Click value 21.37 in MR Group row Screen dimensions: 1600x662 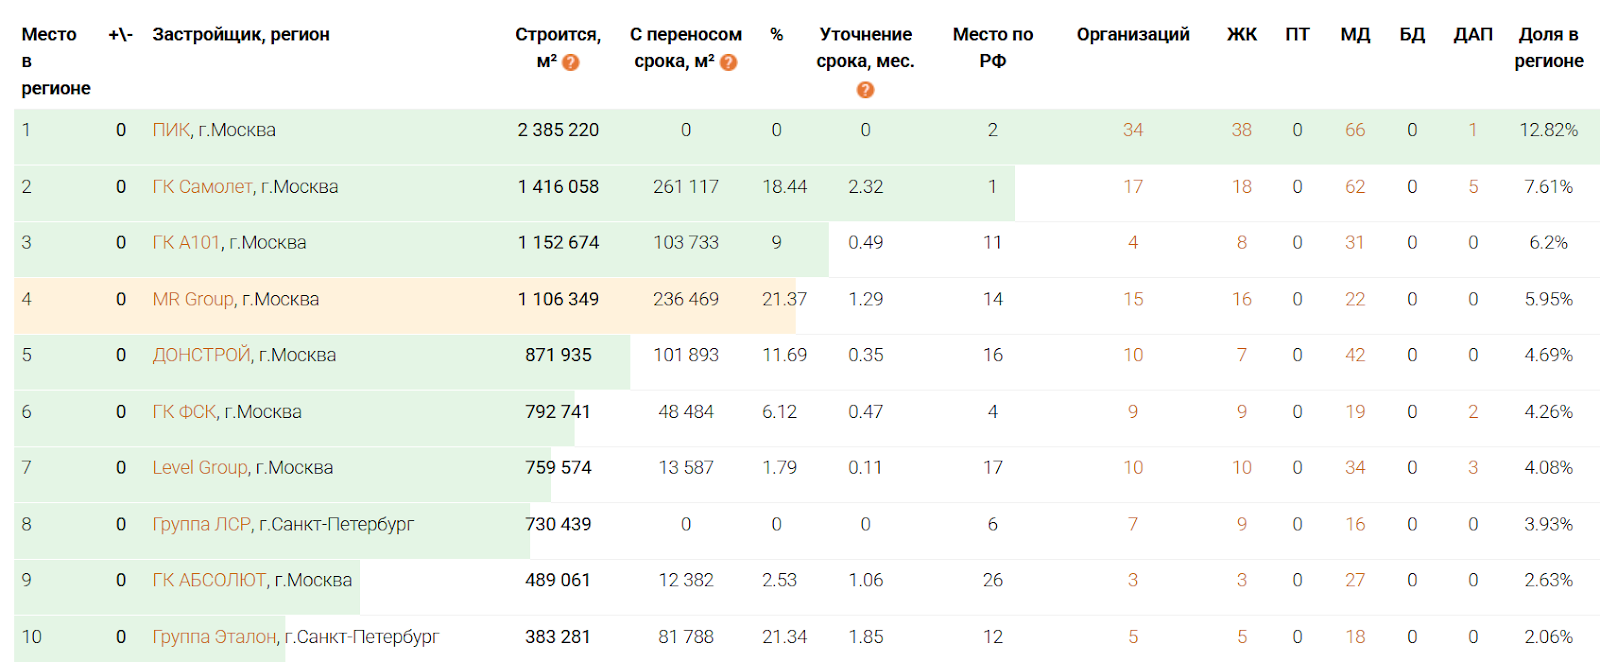tap(784, 299)
